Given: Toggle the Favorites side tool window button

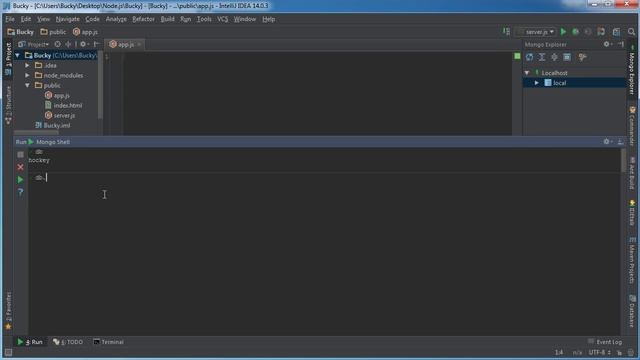Looking at the screenshot, I should click(8, 310).
